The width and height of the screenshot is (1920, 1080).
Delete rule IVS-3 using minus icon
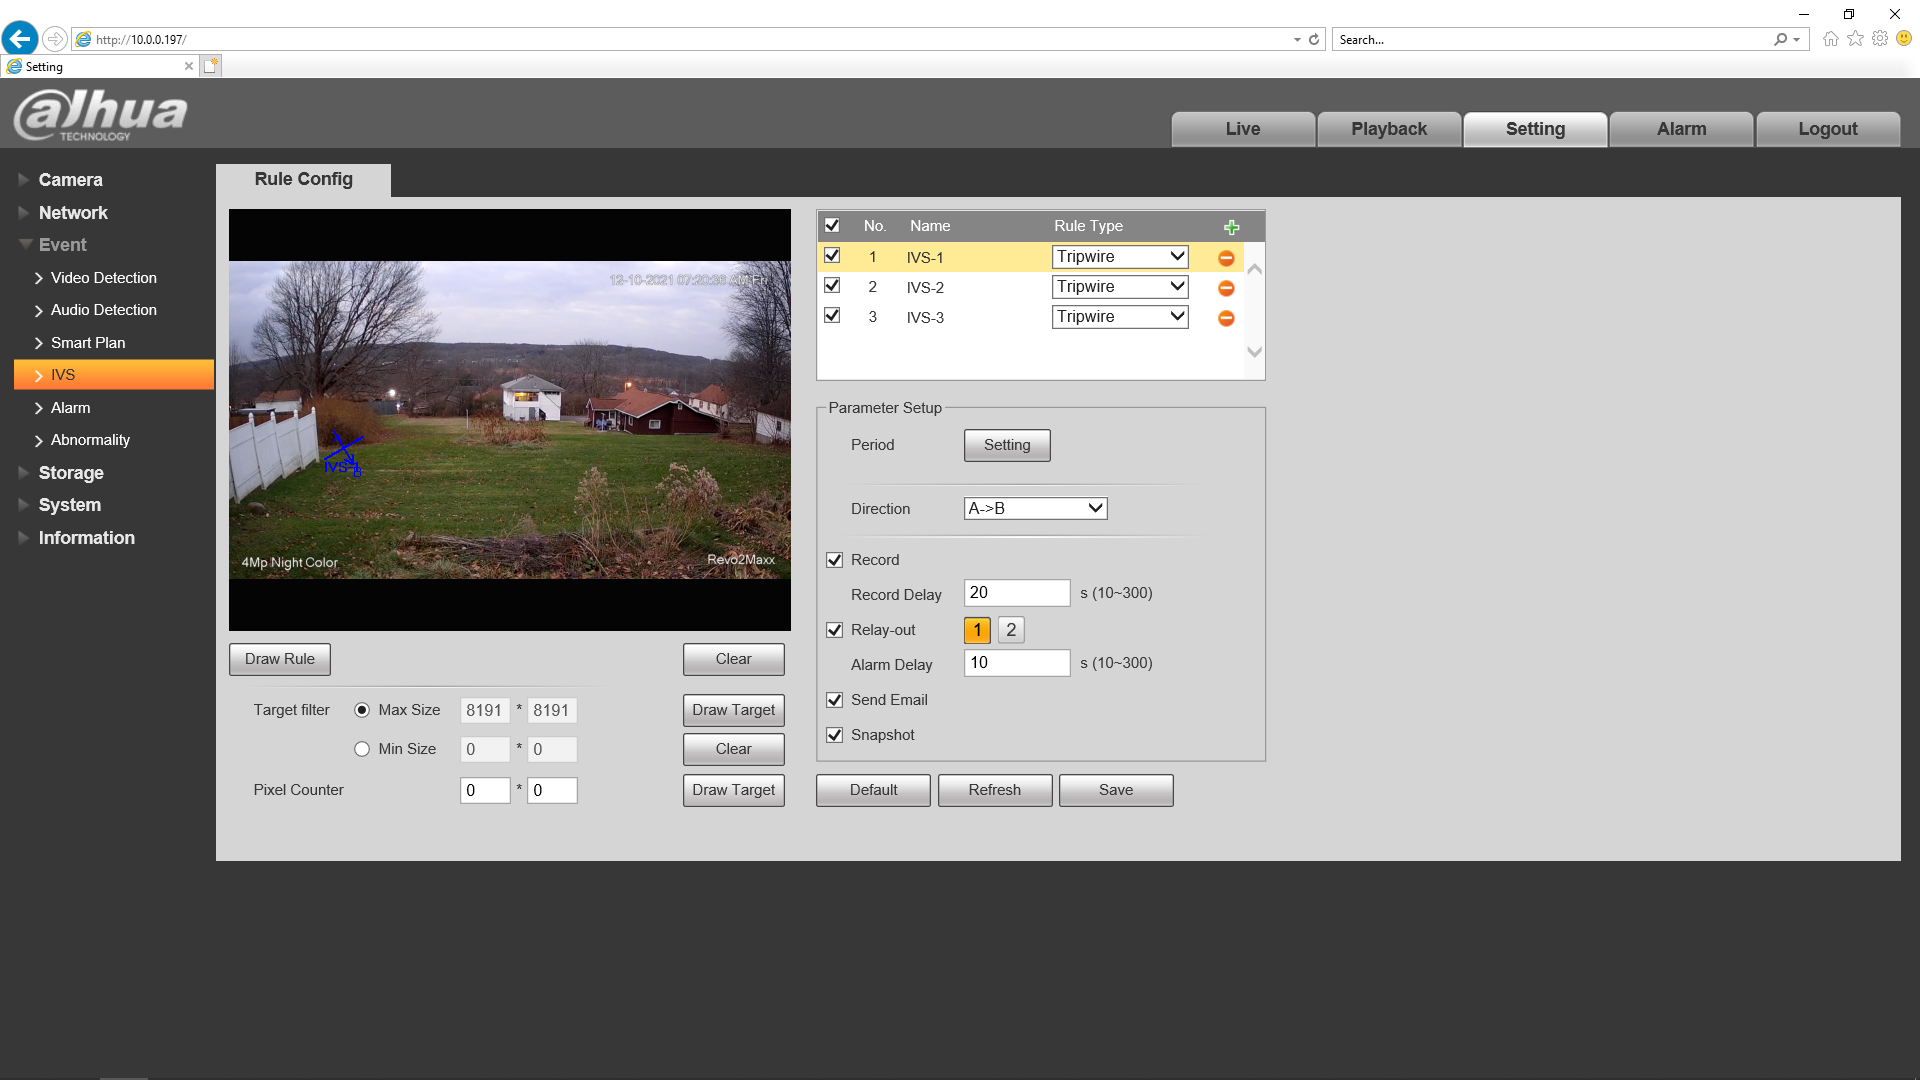click(1226, 318)
